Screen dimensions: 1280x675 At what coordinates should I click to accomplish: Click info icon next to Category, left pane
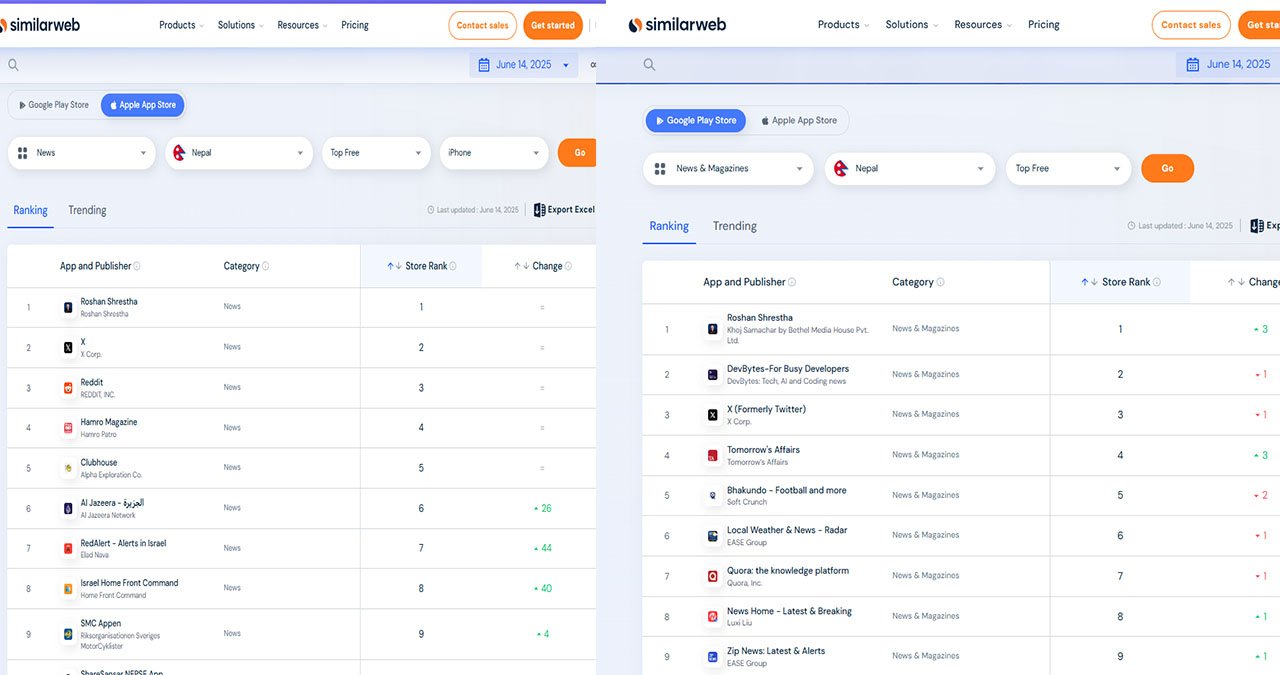click(x=265, y=266)
